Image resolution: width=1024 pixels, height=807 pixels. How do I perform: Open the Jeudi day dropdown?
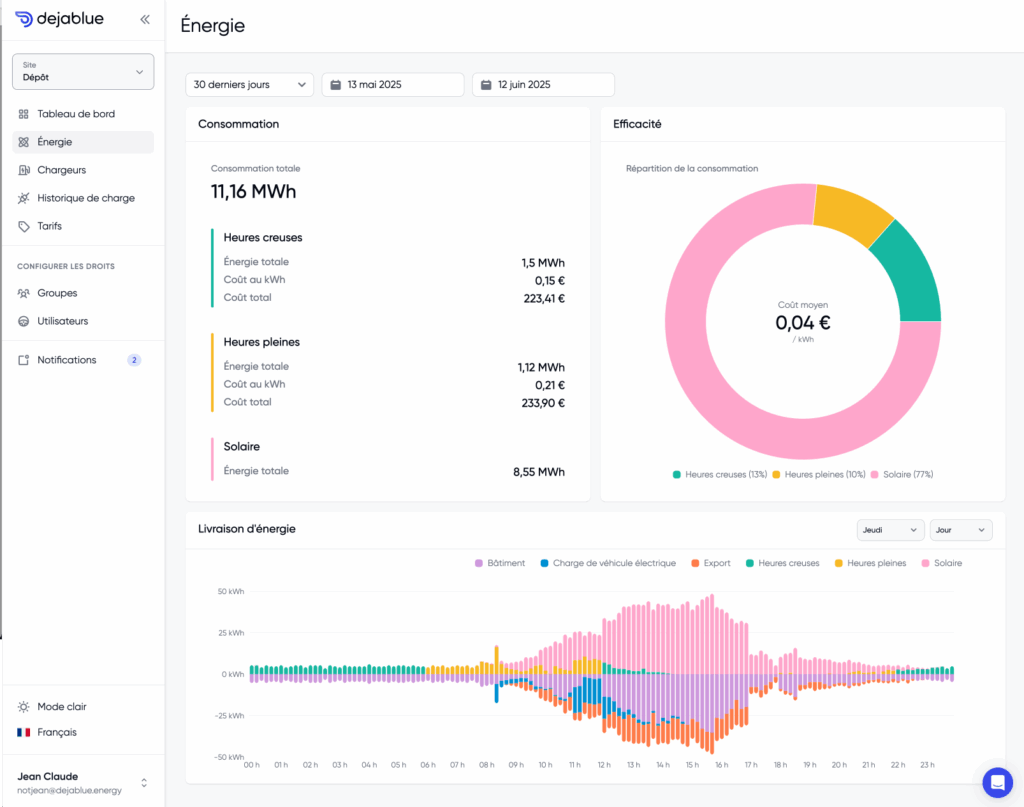(x=889, y=530)
